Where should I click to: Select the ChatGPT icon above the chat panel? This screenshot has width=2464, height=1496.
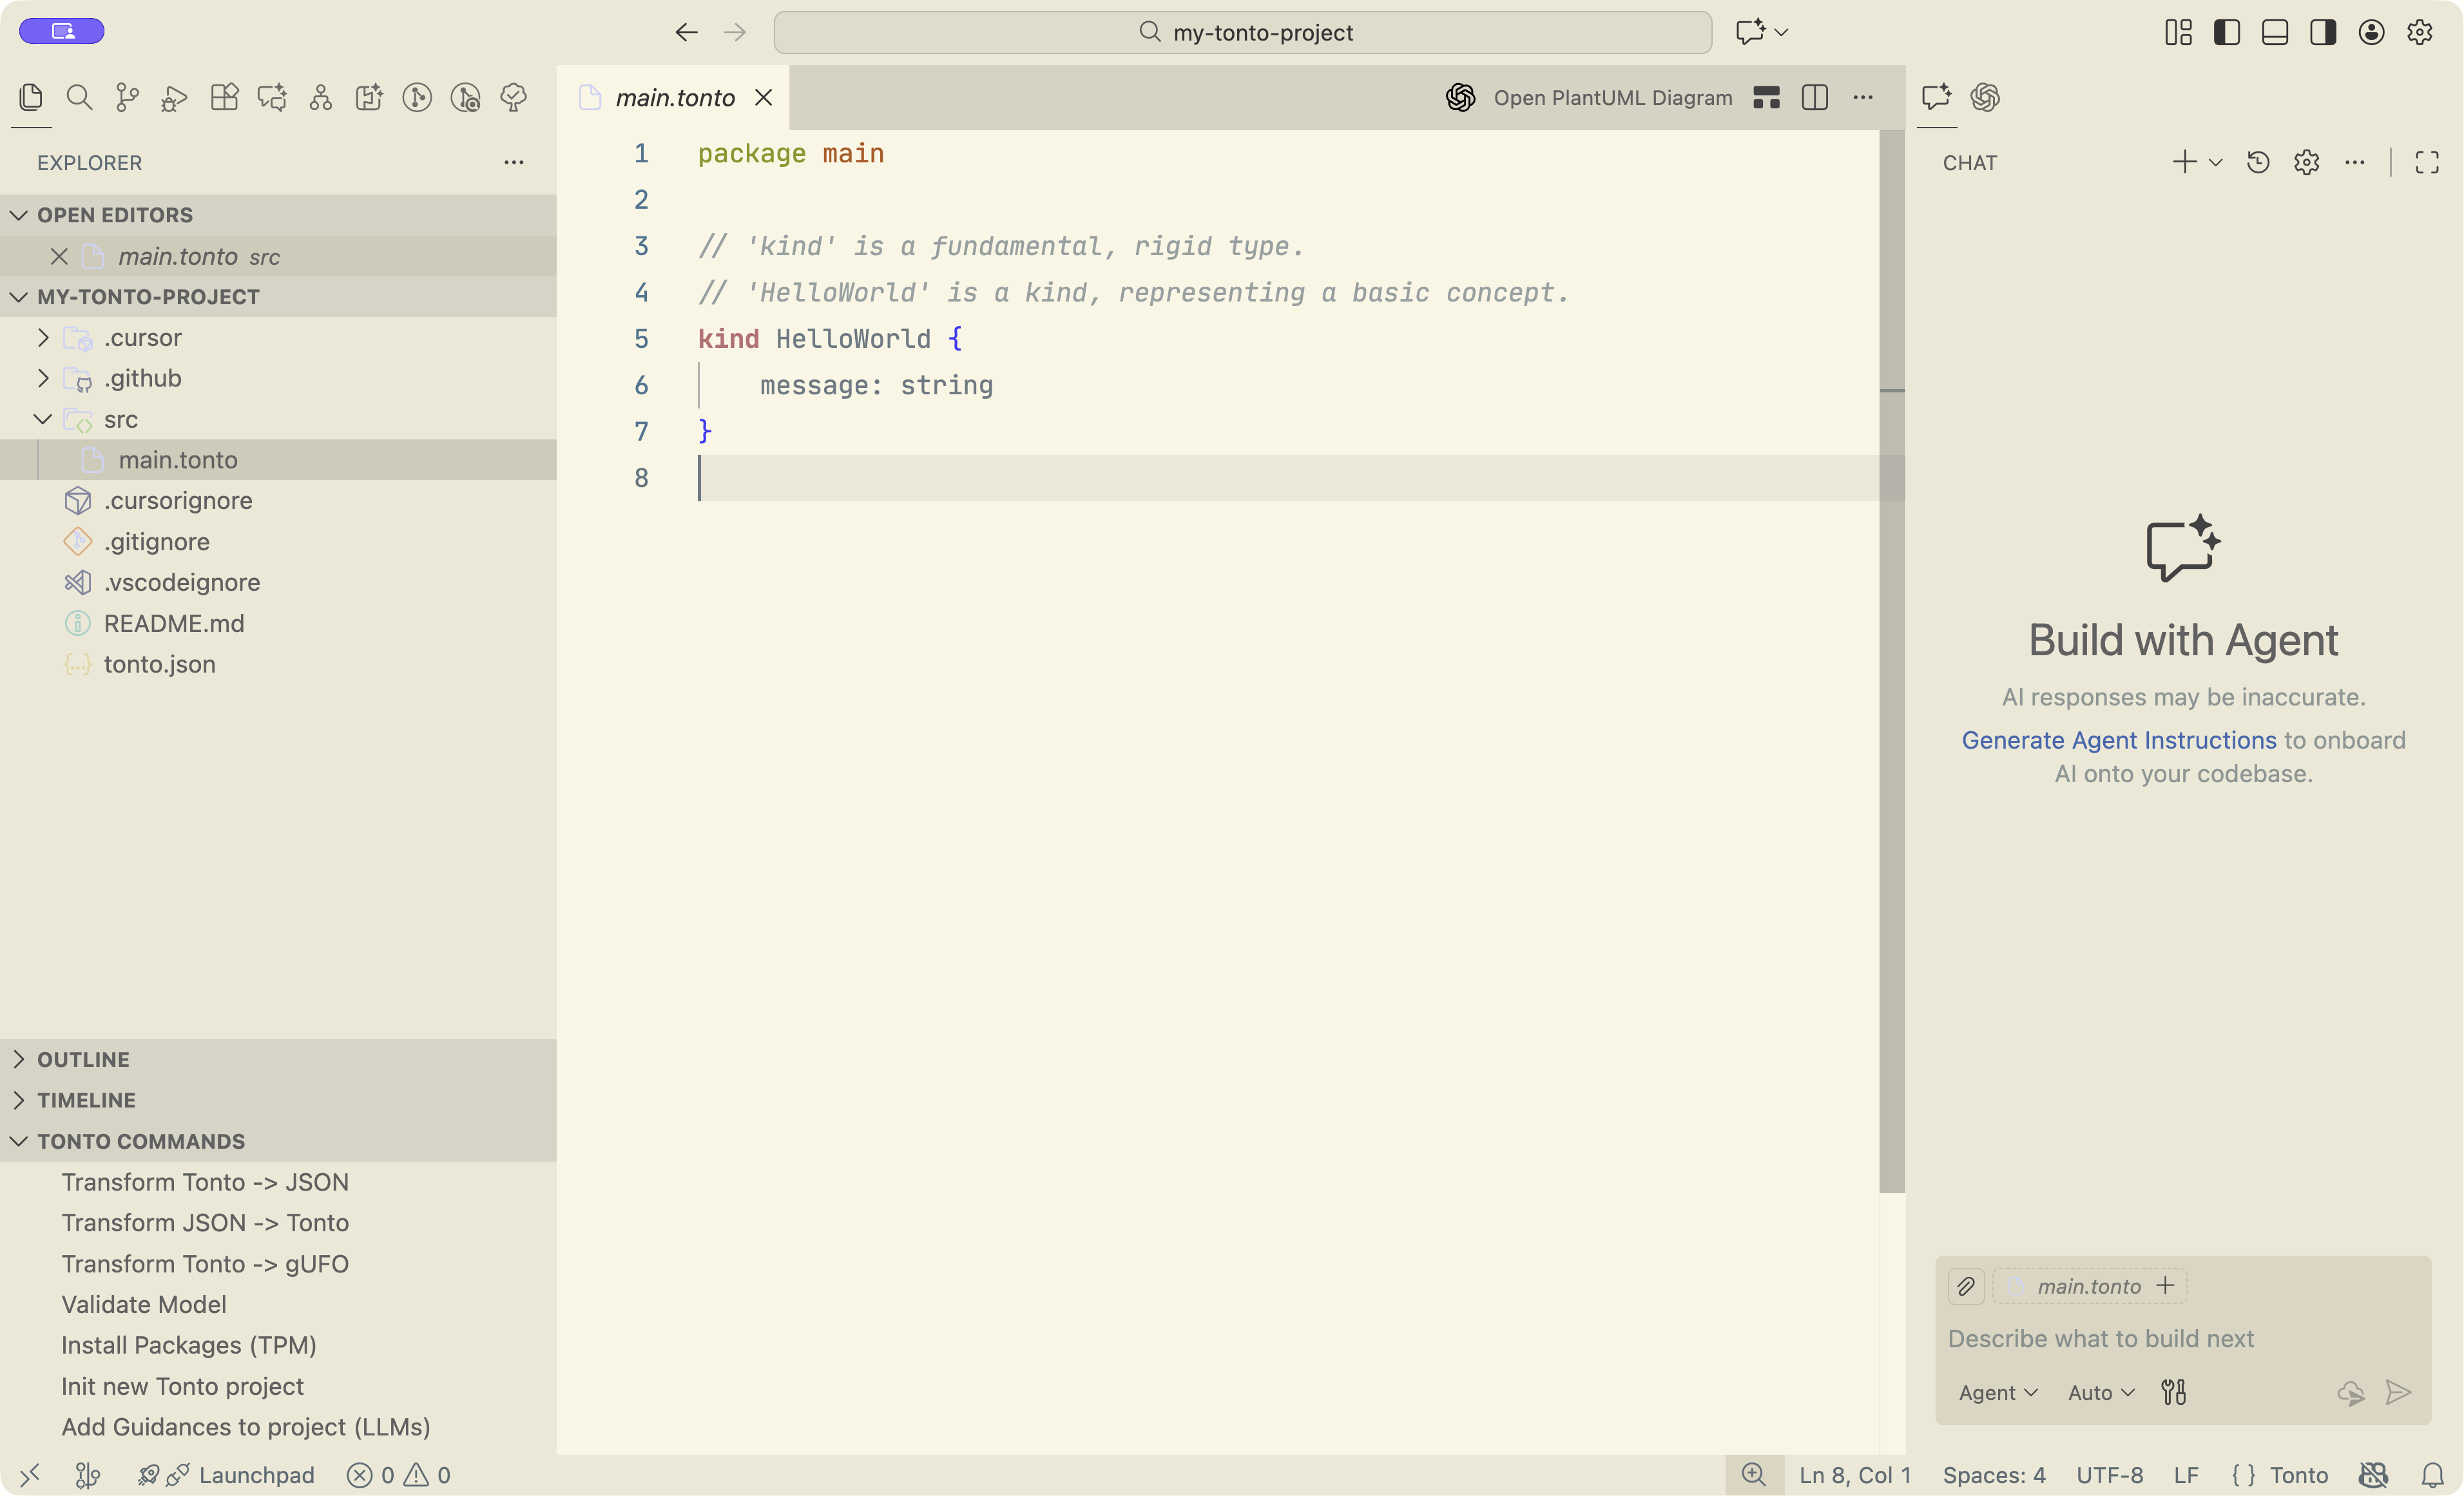(x=1984, y=97)
